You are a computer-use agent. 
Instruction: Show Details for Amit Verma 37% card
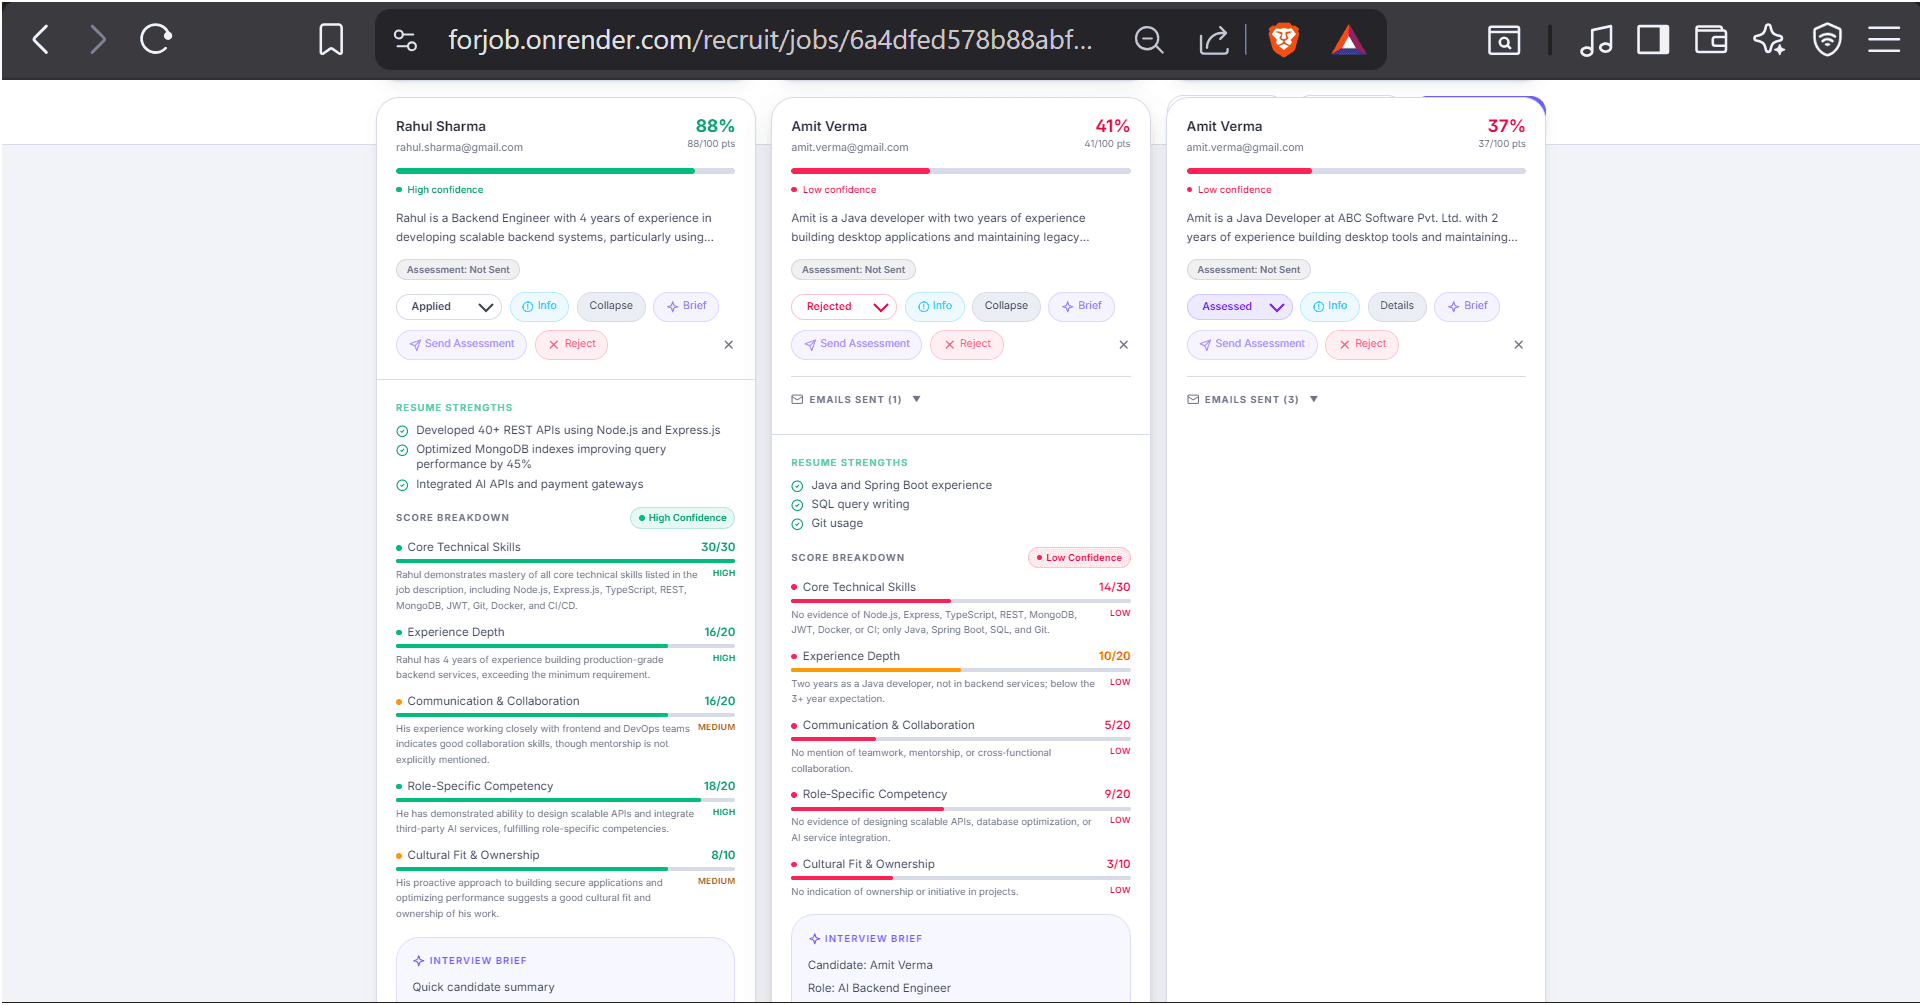(1396, 306)
